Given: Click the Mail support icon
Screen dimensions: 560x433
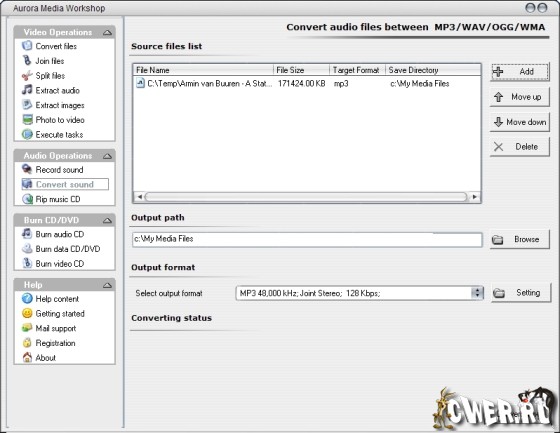Looking at the screenshot, I should 27,328.
